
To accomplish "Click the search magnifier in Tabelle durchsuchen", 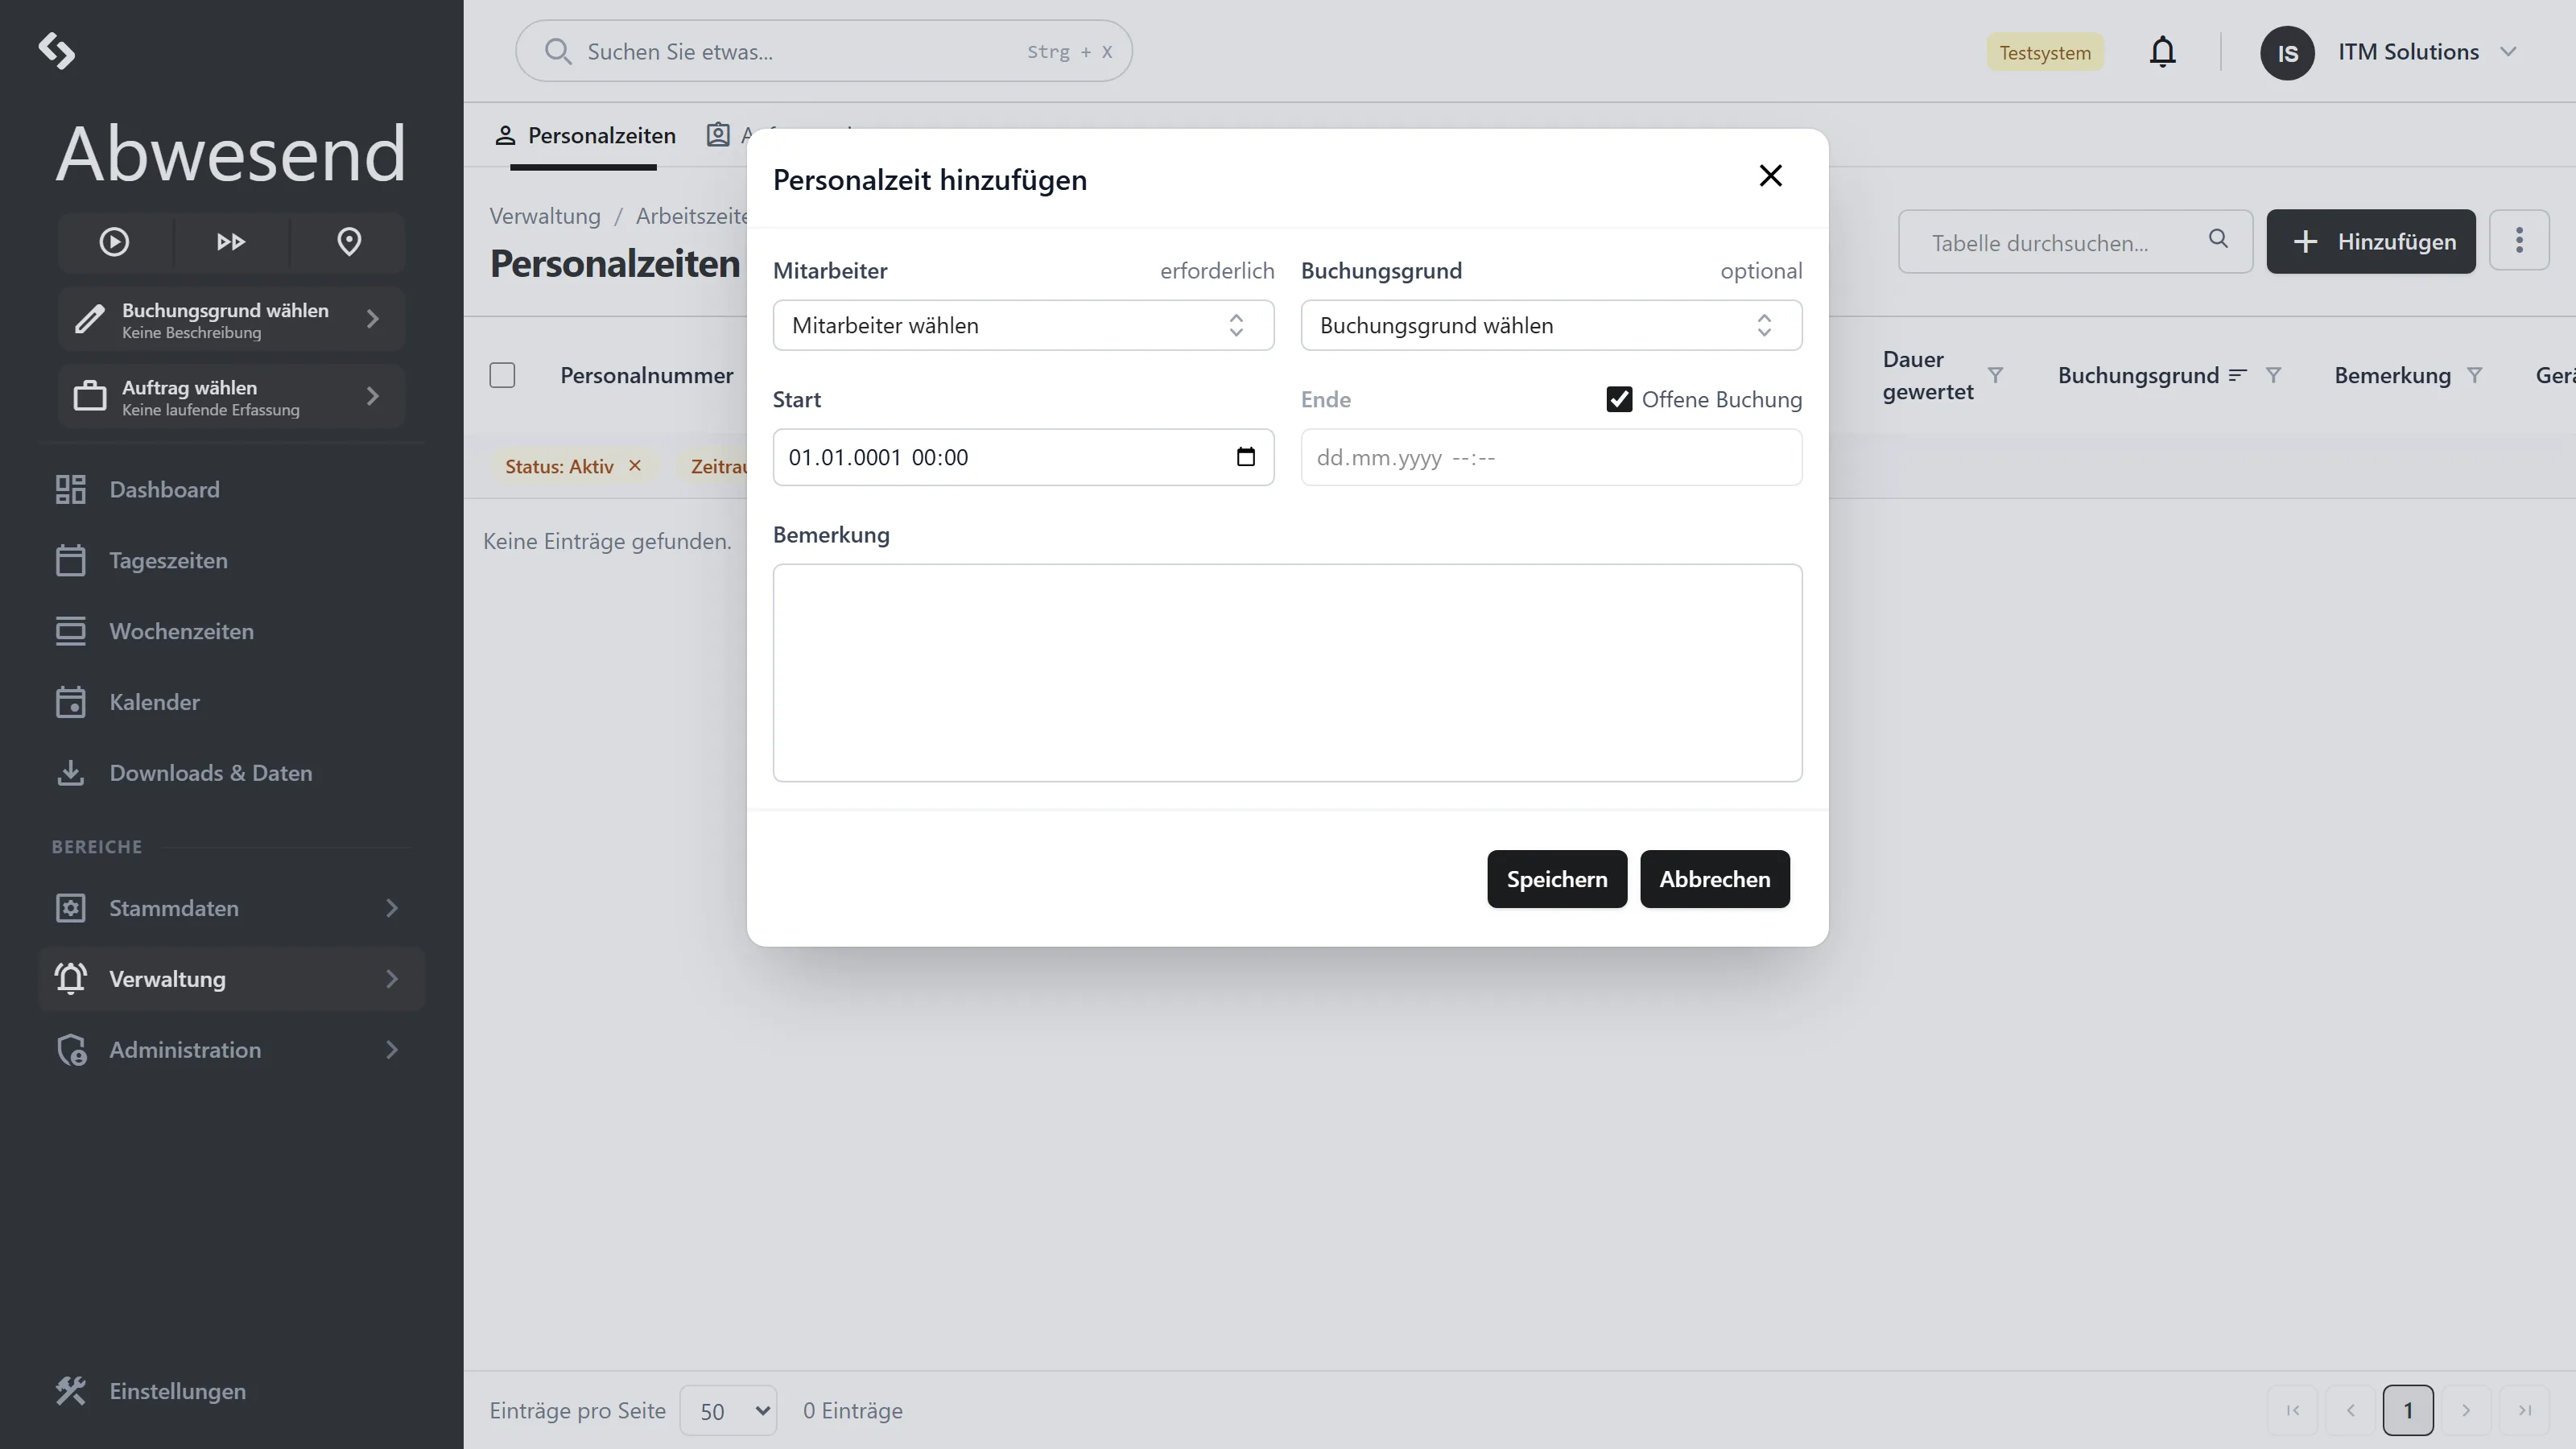I will pyautogui.click(x=2218, y=239).
